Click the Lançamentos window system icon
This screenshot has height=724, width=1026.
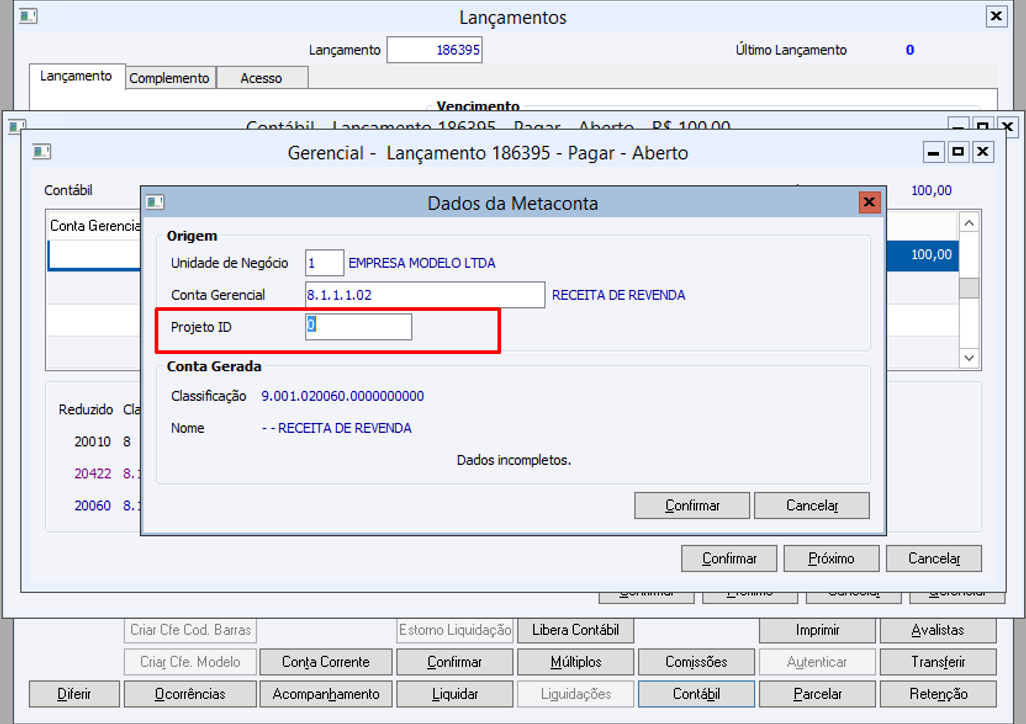pyautogui.click(x=27, y=16)
